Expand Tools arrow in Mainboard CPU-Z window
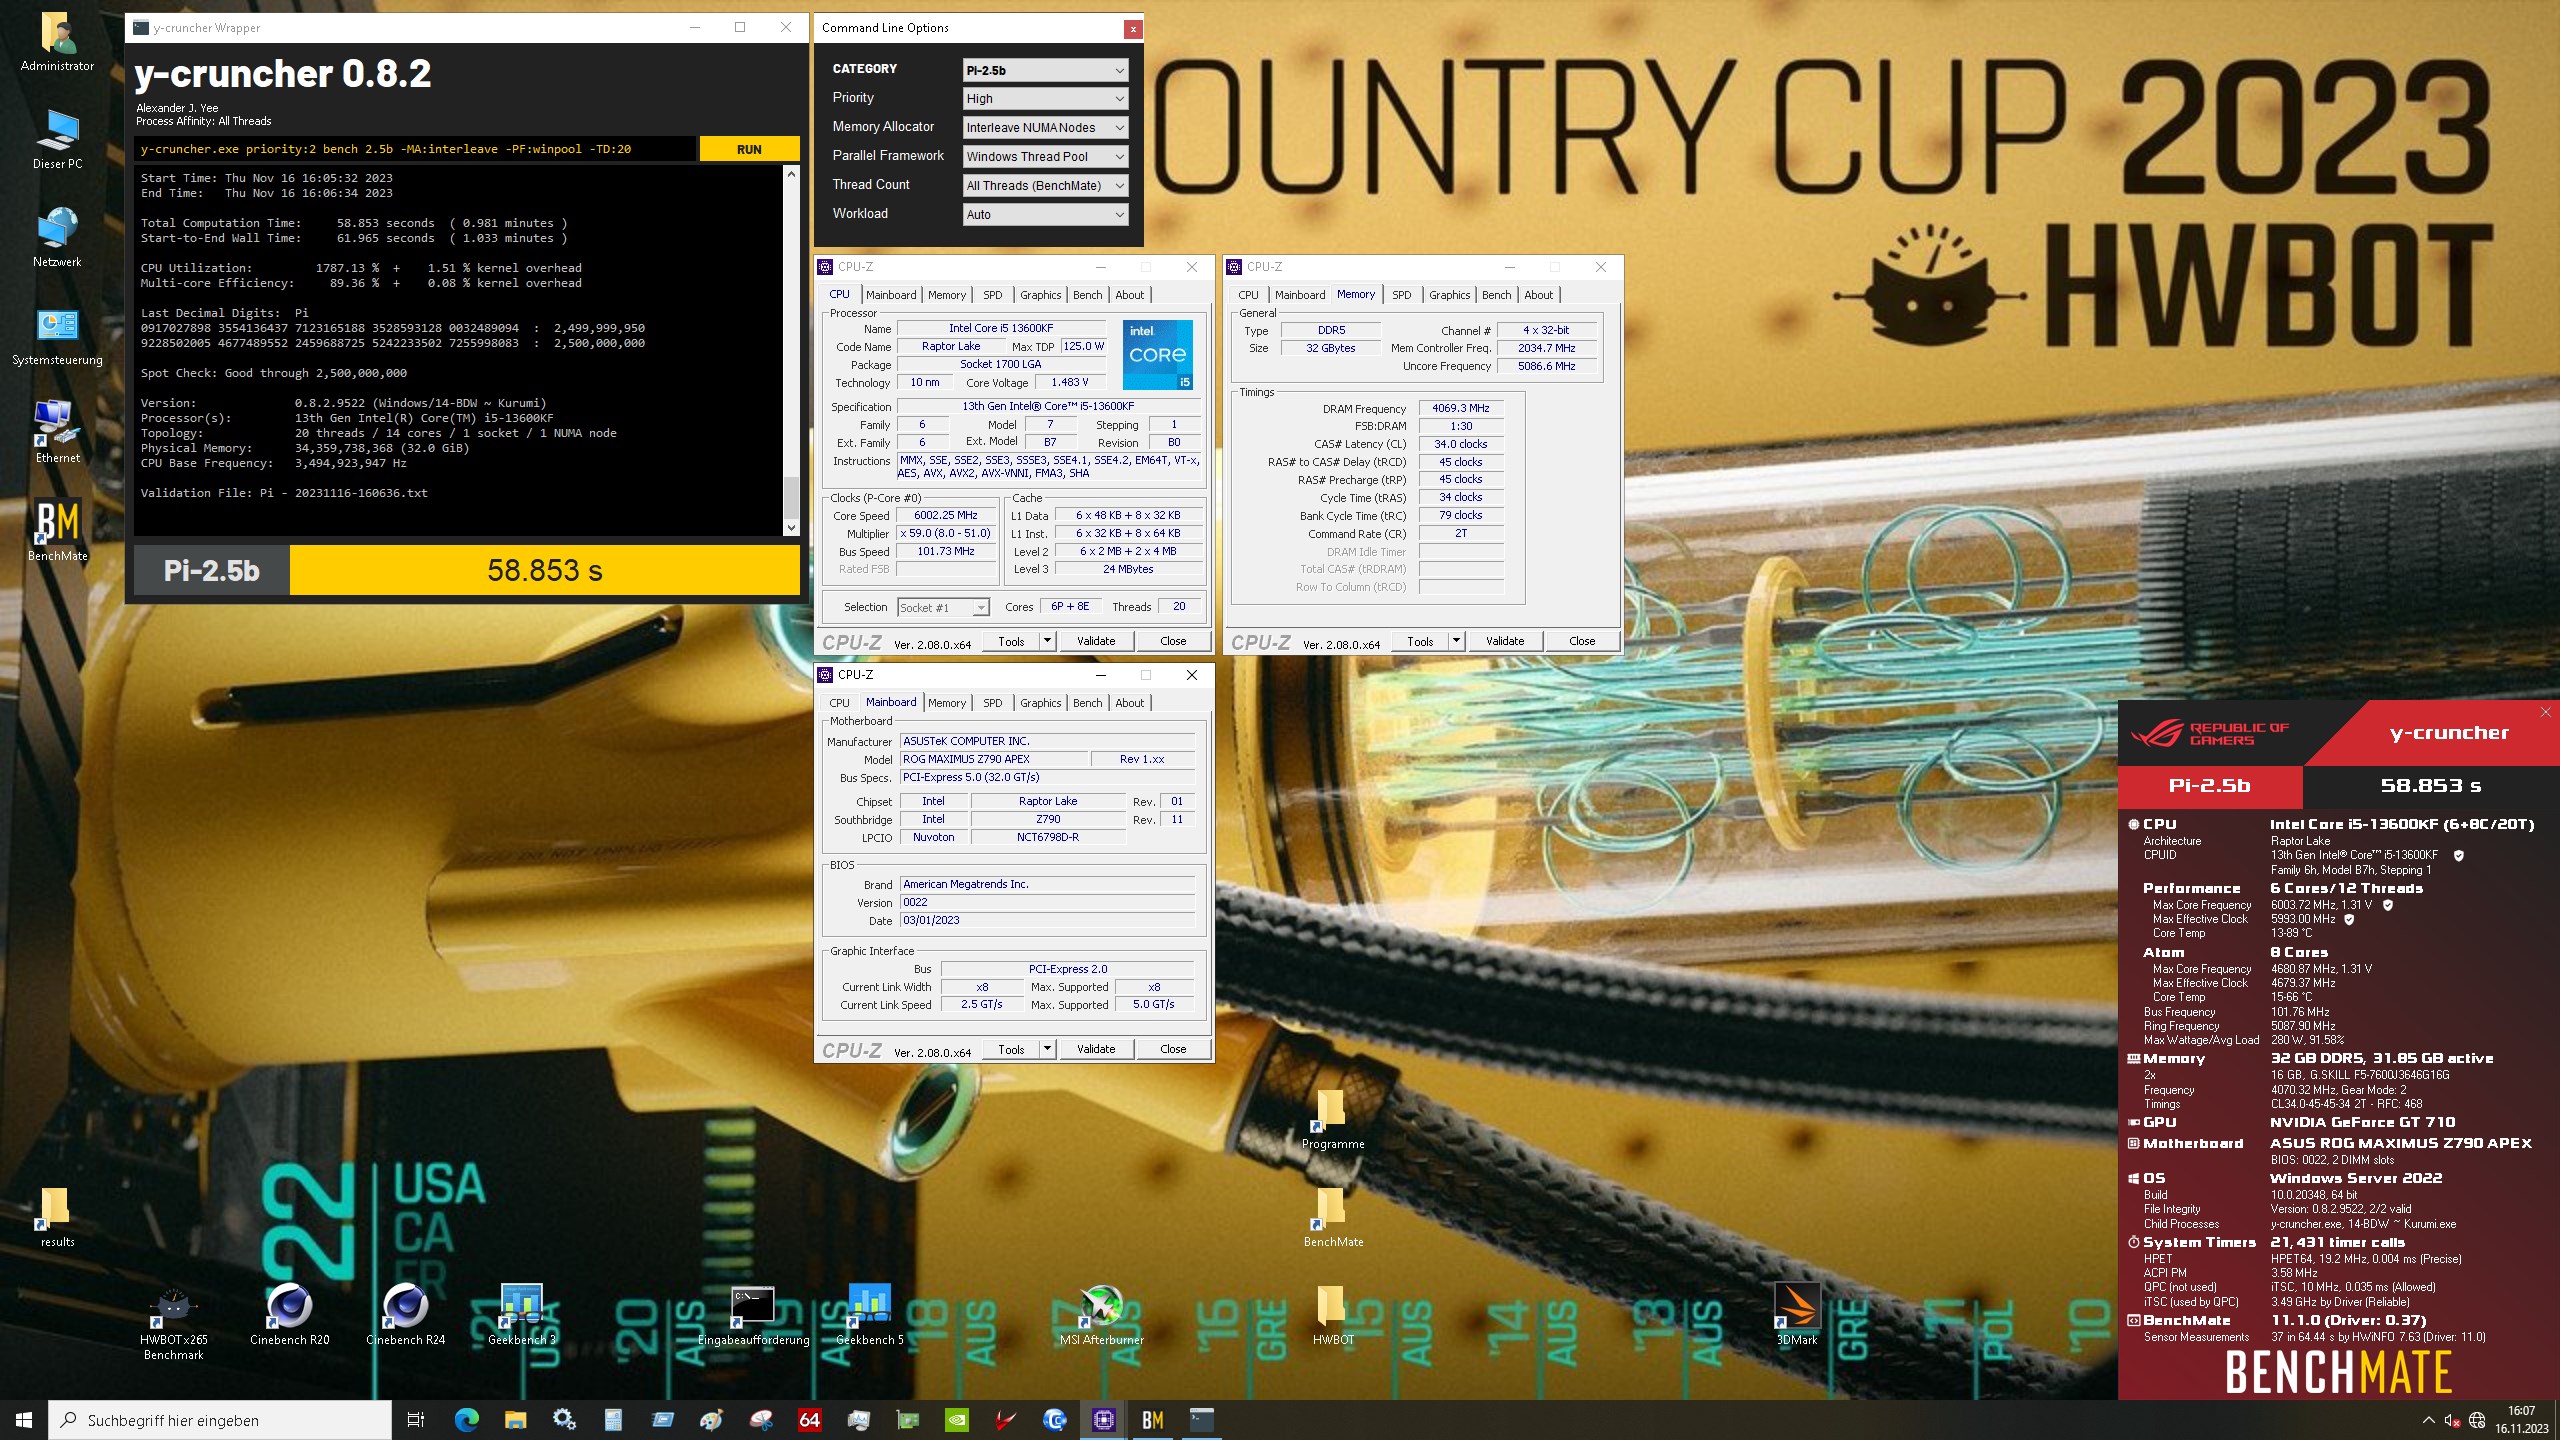The image size is (2560, 1440). (1048, 1049)
